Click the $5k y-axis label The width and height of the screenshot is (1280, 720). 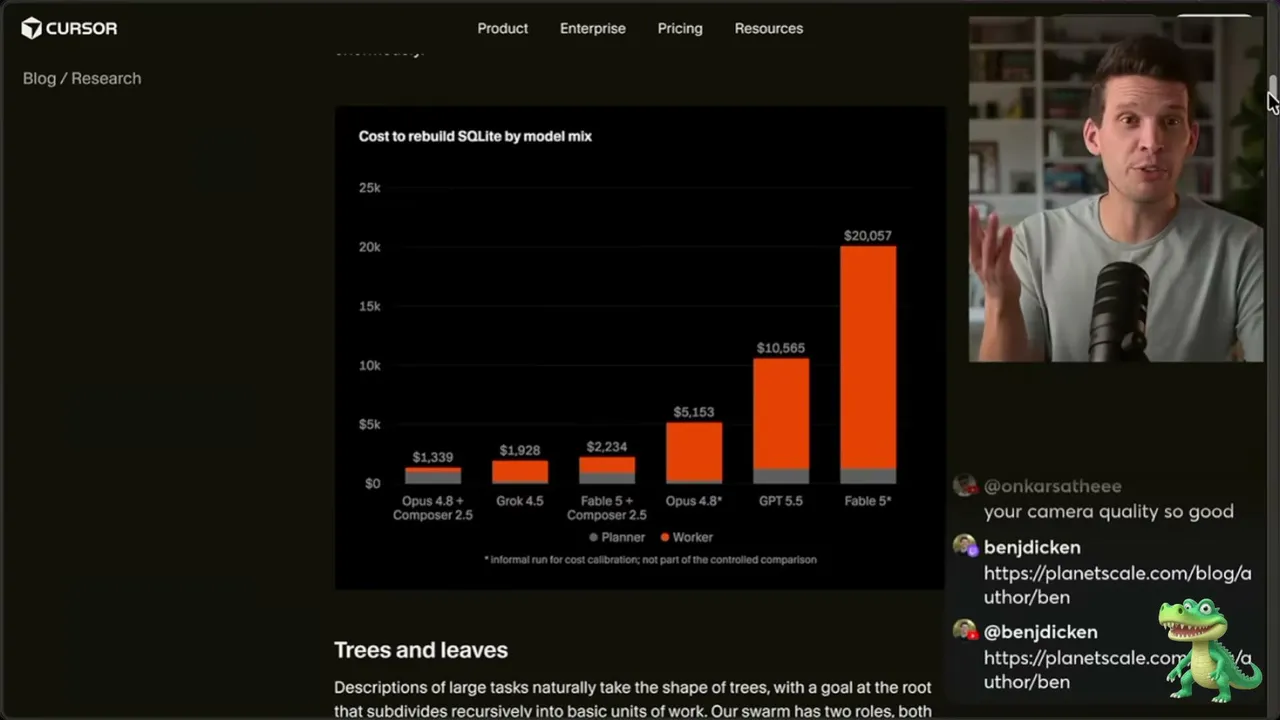coord(370,424)
